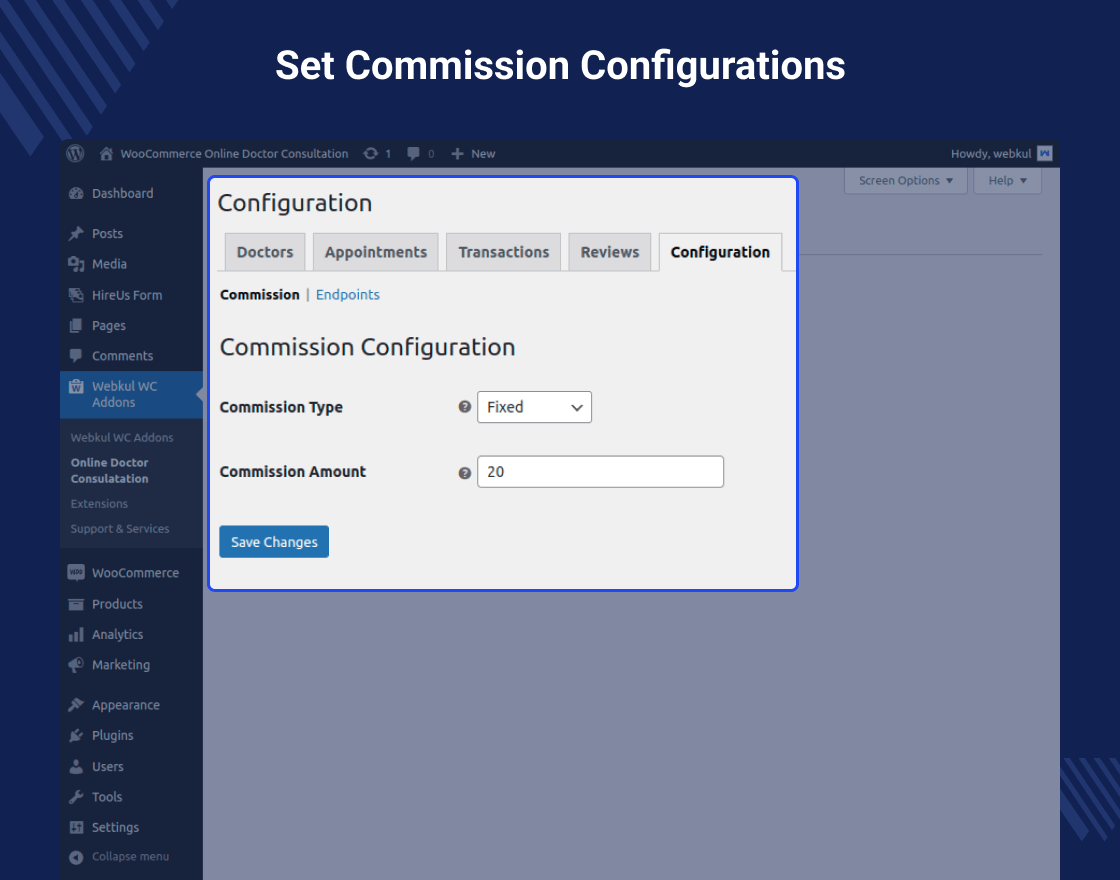Viewport: 1120px width, 880px height.
Task: Open the updates icon in admin bar
Action: coord(371,154)
